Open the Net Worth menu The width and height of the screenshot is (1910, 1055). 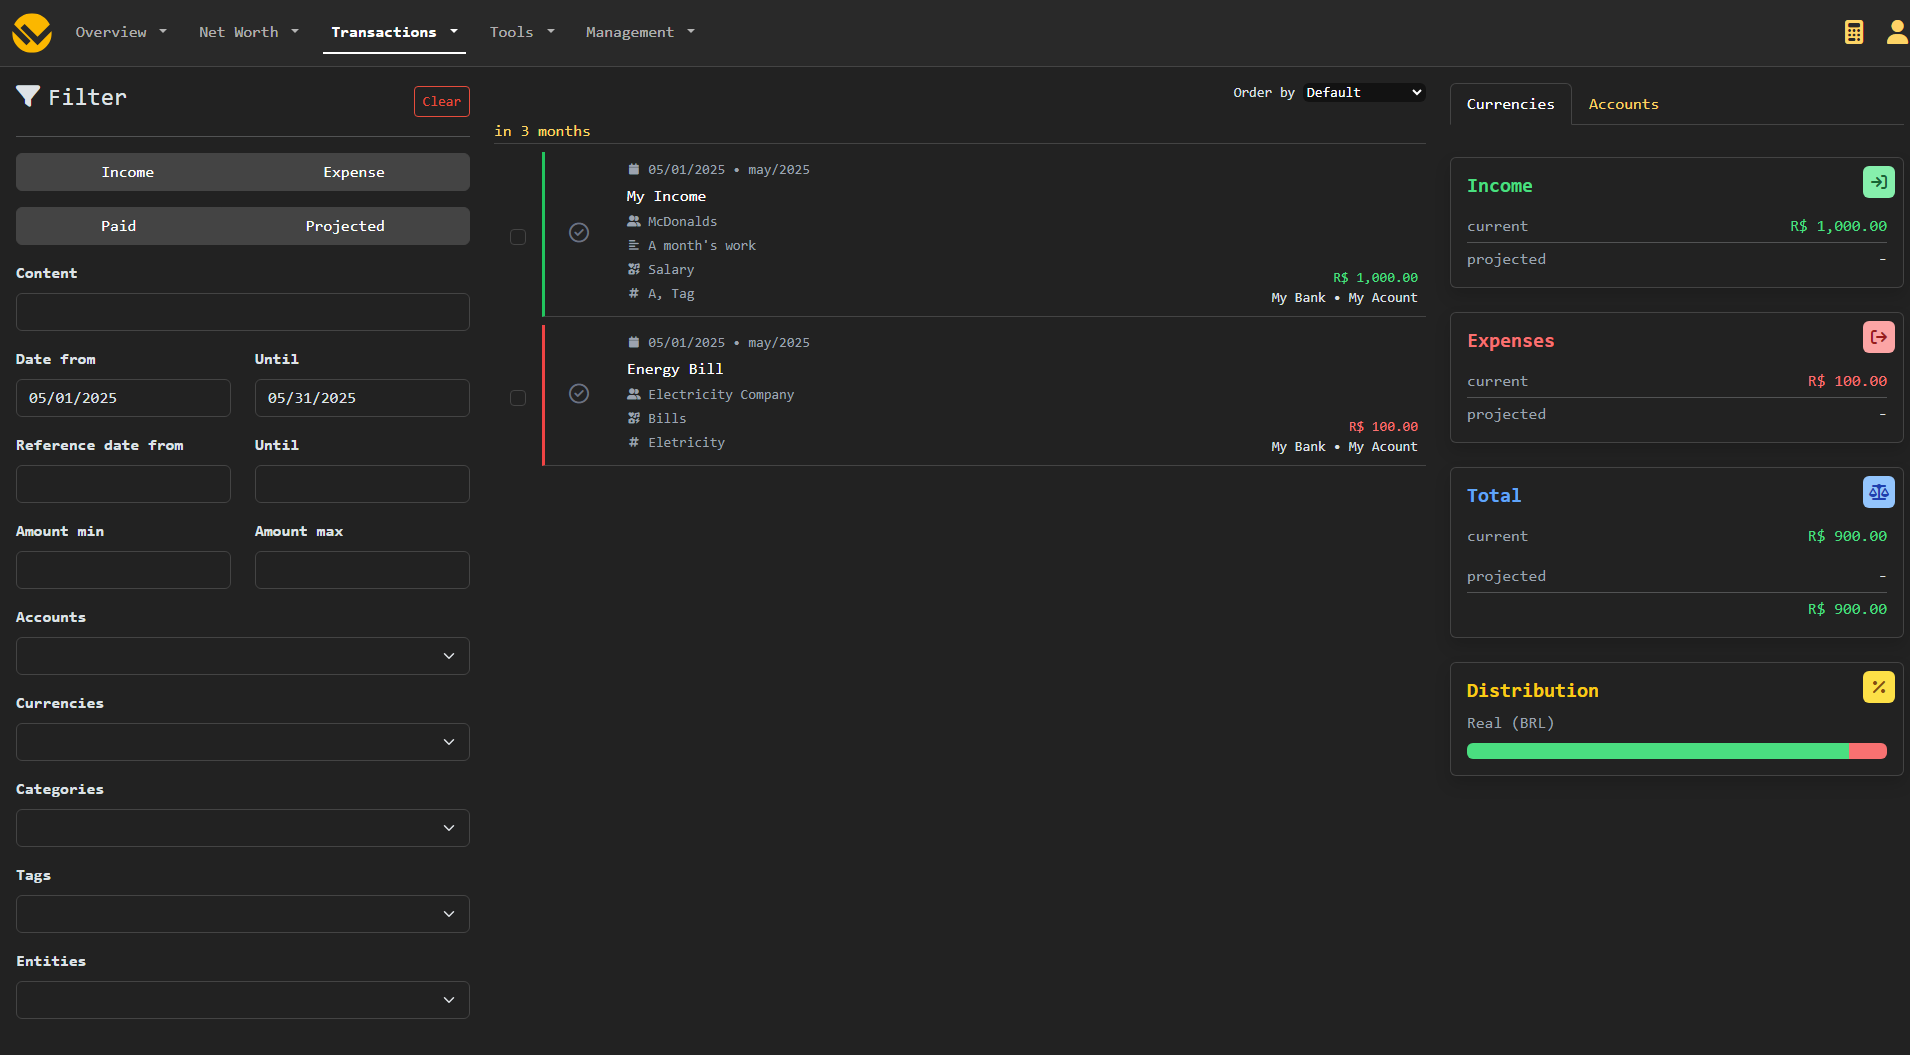tap(248, 32)
